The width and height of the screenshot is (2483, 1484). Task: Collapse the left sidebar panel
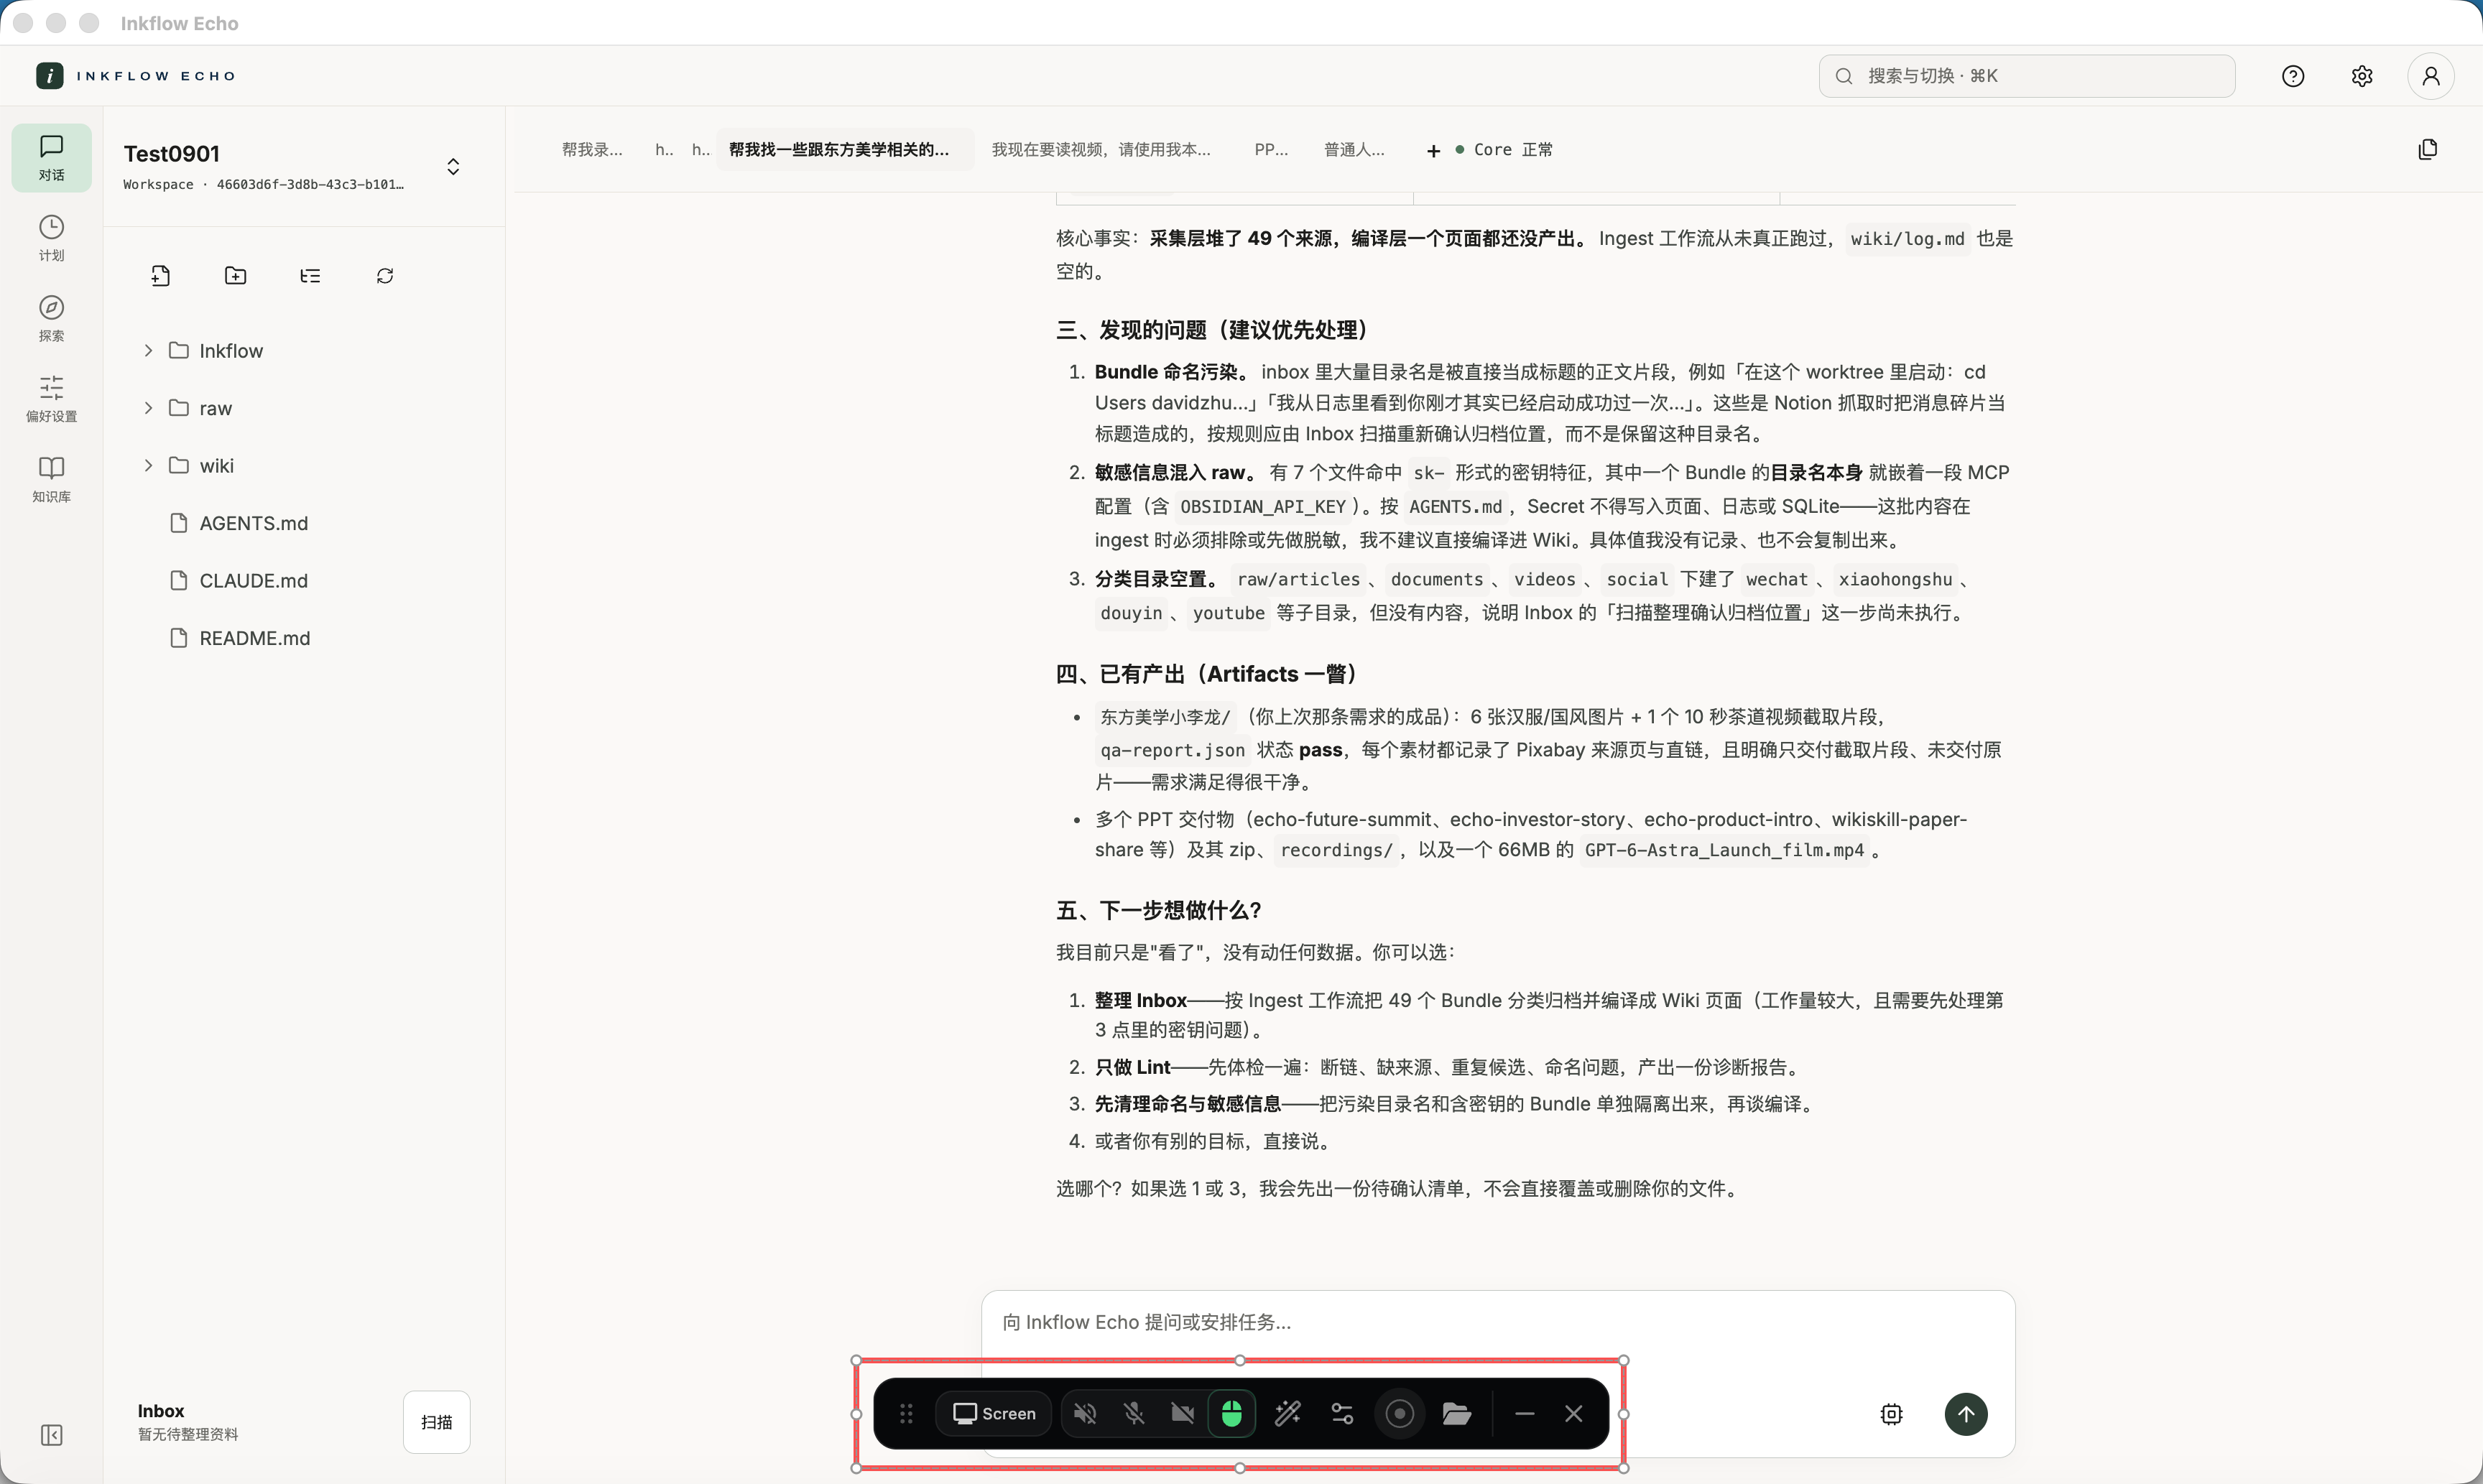pyautogui.click(x=51, y=1435)
